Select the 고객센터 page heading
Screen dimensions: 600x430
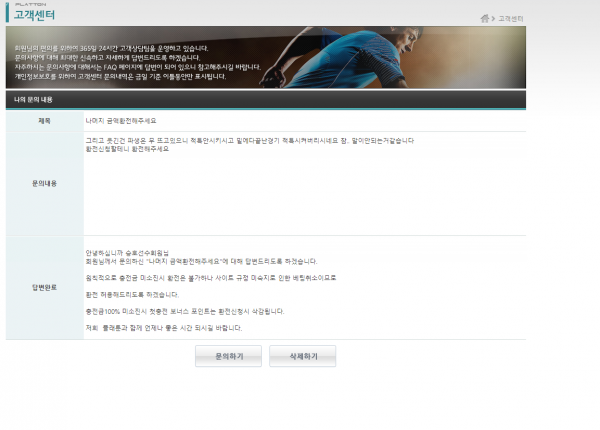point(34,15)
